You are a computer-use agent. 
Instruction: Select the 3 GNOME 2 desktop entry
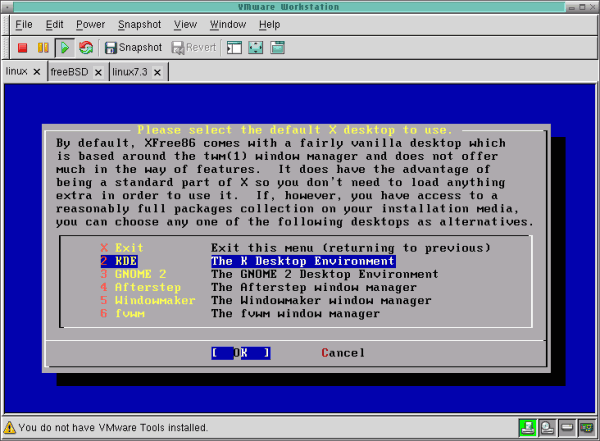point(133,274)
